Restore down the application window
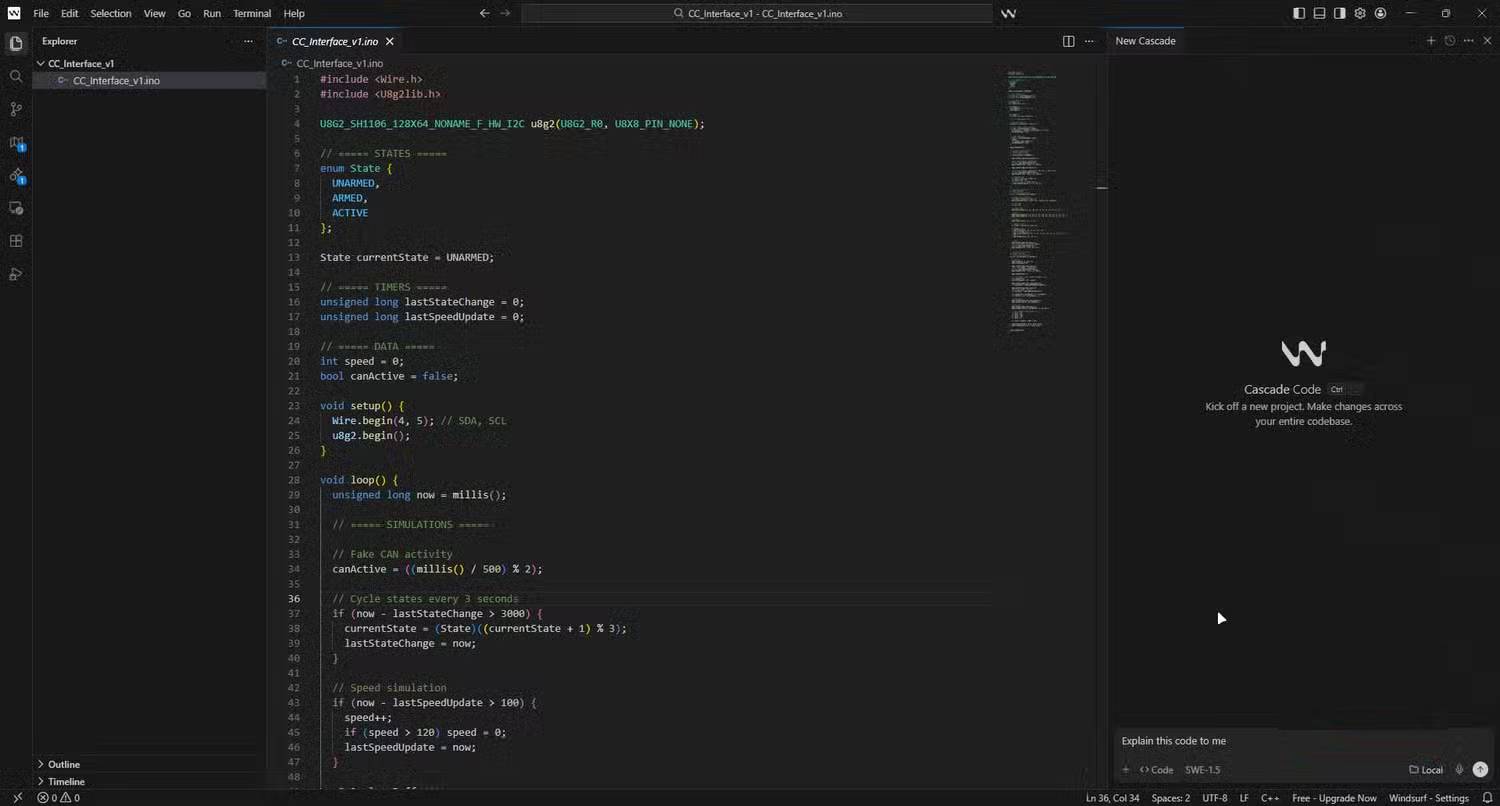The image size is (1500, 806). (1445, 13)
